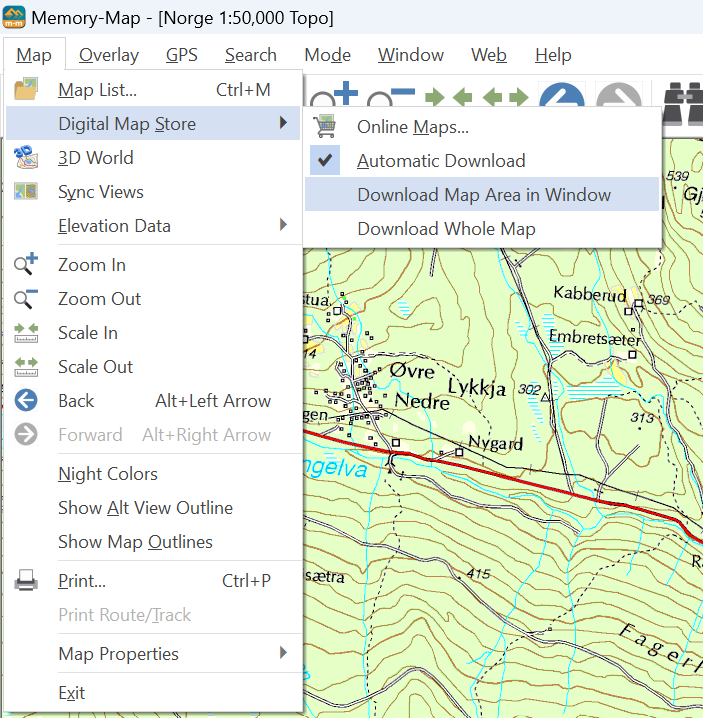Toggle Night Colors option
Screen dimensions: 703x718
(x=108, y=474)
